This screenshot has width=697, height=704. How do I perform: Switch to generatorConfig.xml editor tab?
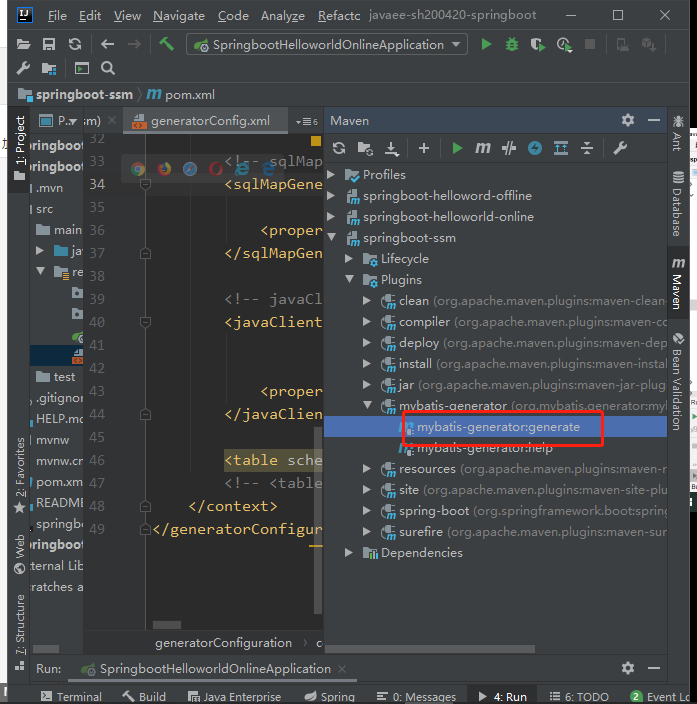[205, 121]
